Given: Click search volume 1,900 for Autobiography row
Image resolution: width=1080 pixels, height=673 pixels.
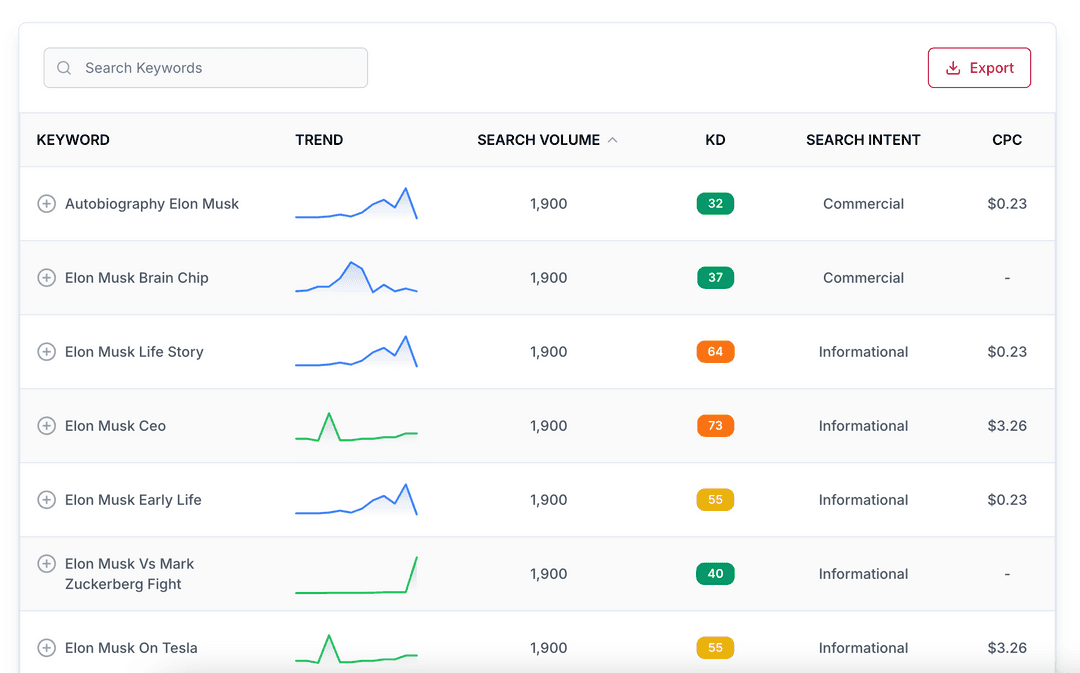Looking at the screenshot, I should coord(548,204).
